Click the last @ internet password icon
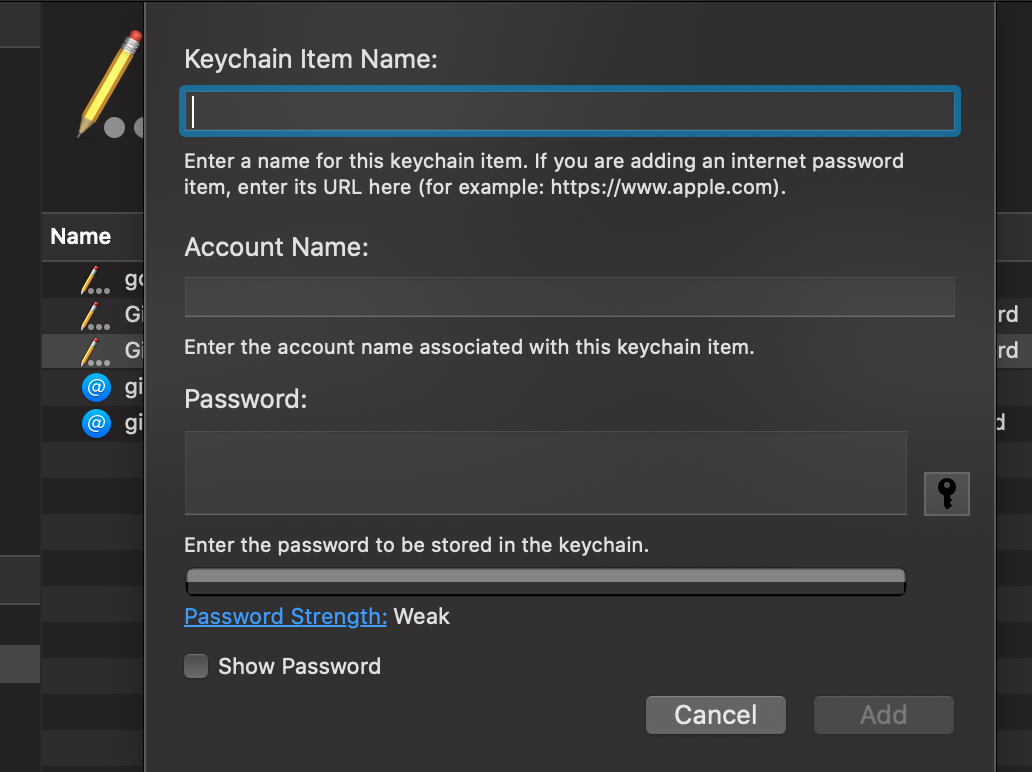 95,423
